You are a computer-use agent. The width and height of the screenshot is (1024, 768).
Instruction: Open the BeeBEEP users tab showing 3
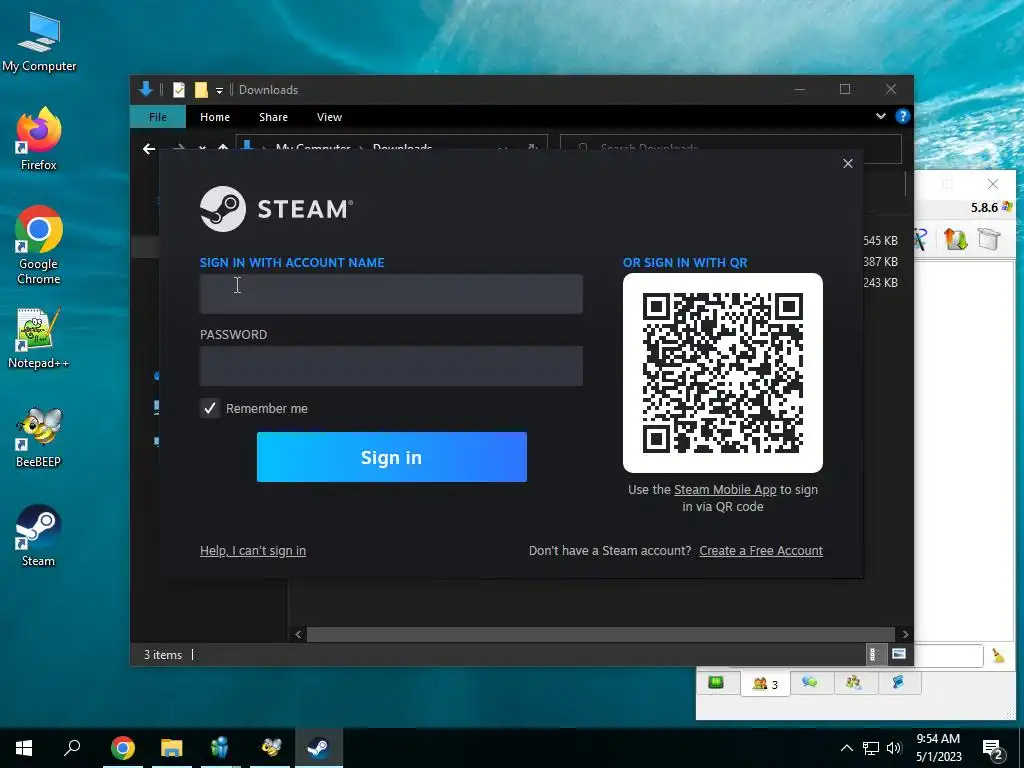[x=765, y=684]
